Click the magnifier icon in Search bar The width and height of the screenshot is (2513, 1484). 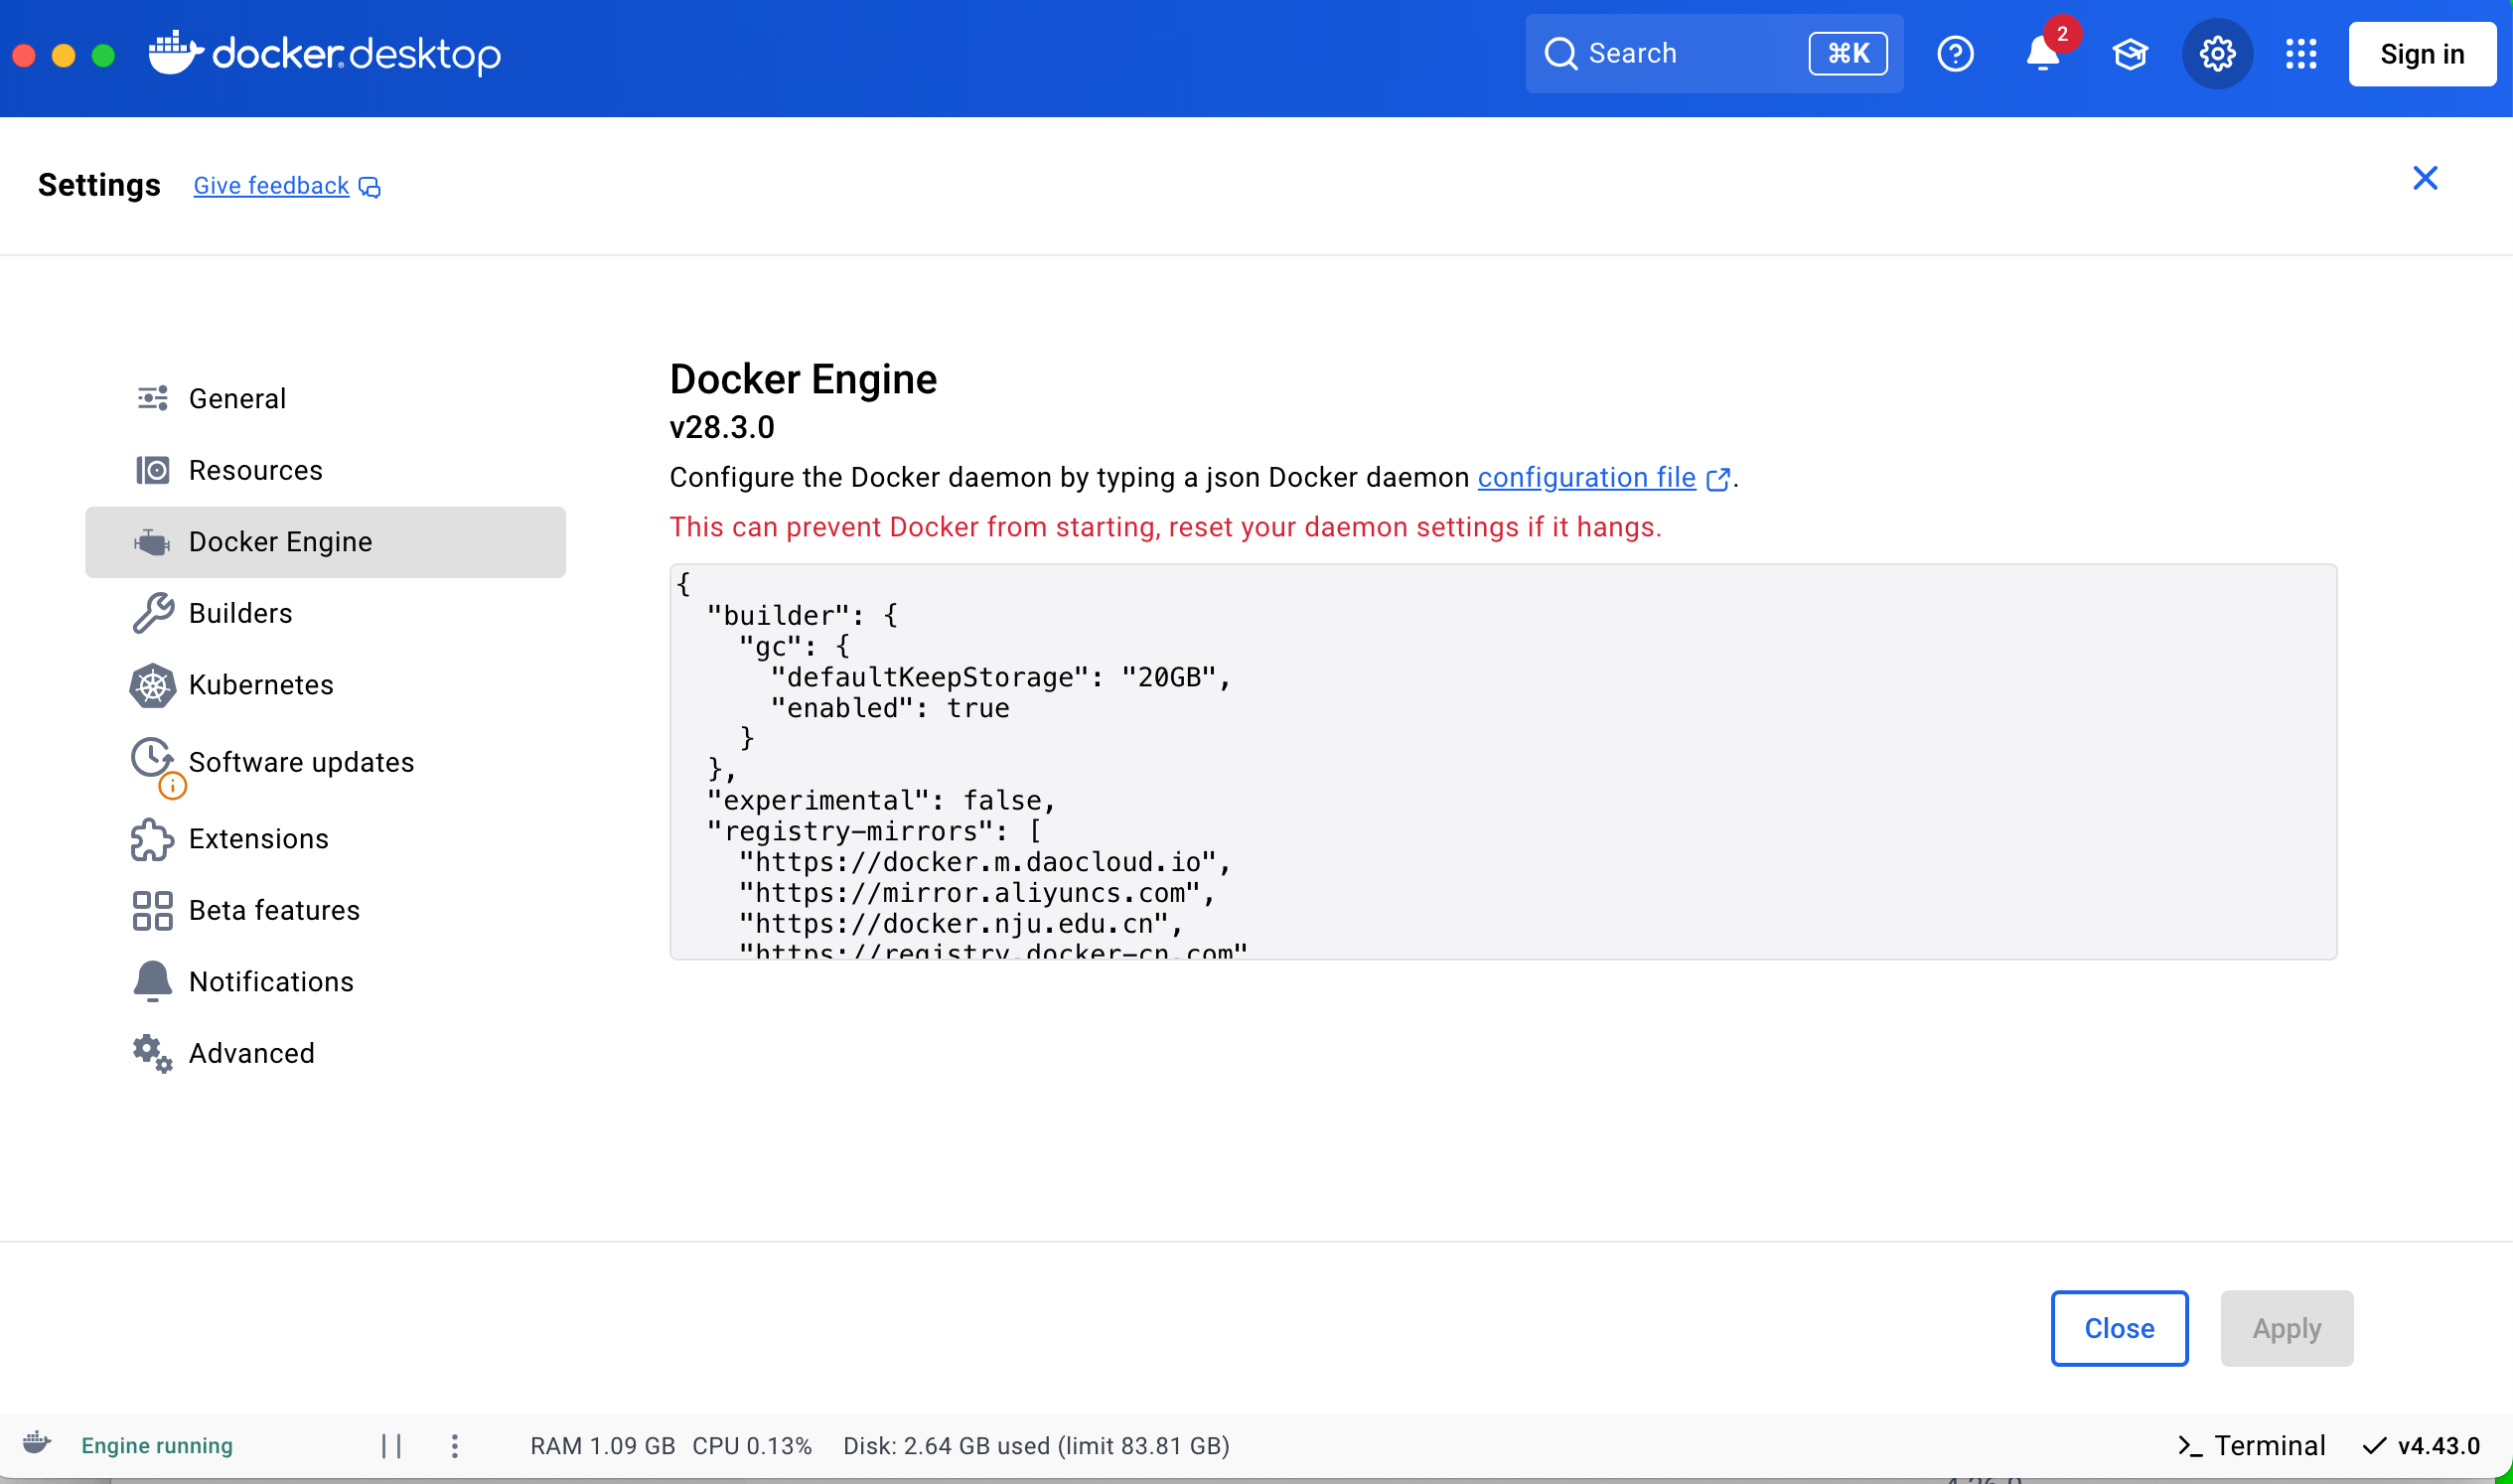1560,53
